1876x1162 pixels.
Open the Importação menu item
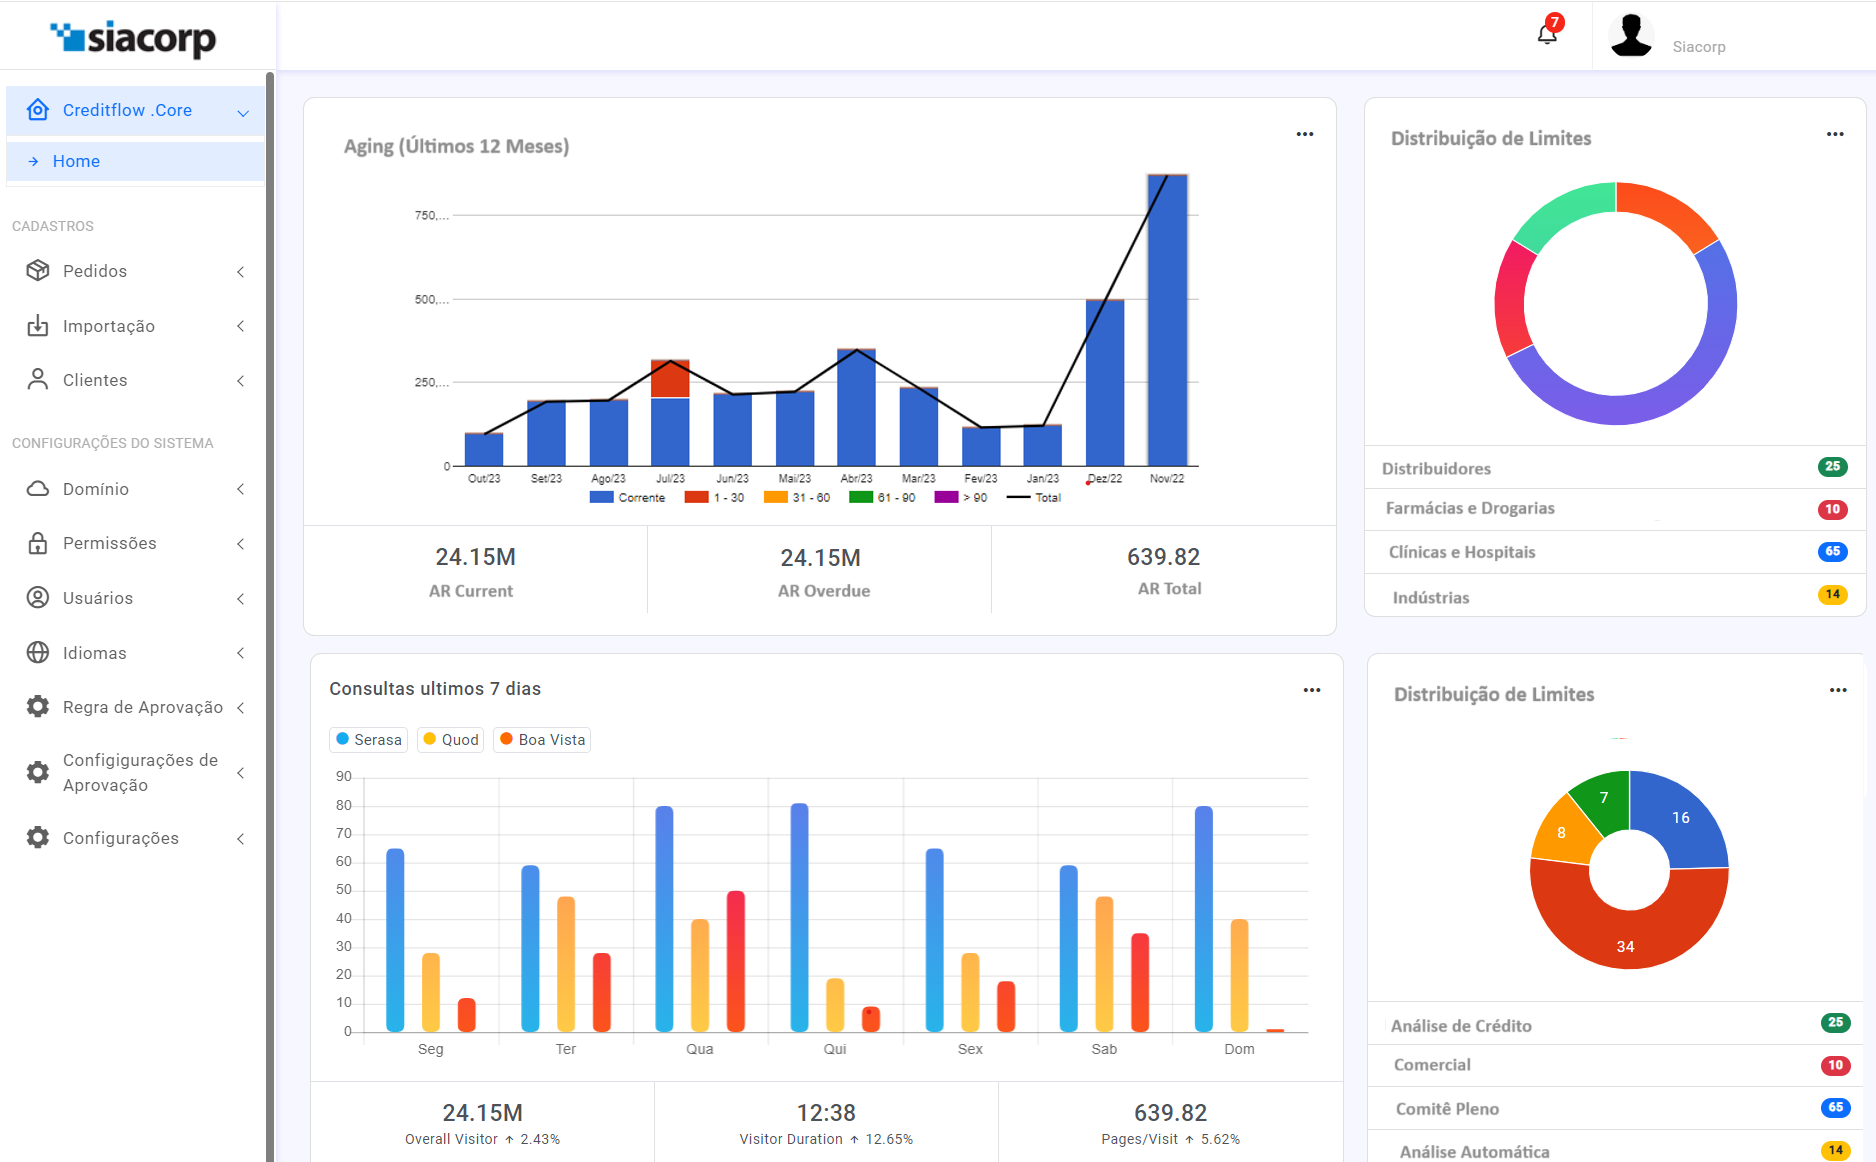pyautogui.click(x=135, y=326)
